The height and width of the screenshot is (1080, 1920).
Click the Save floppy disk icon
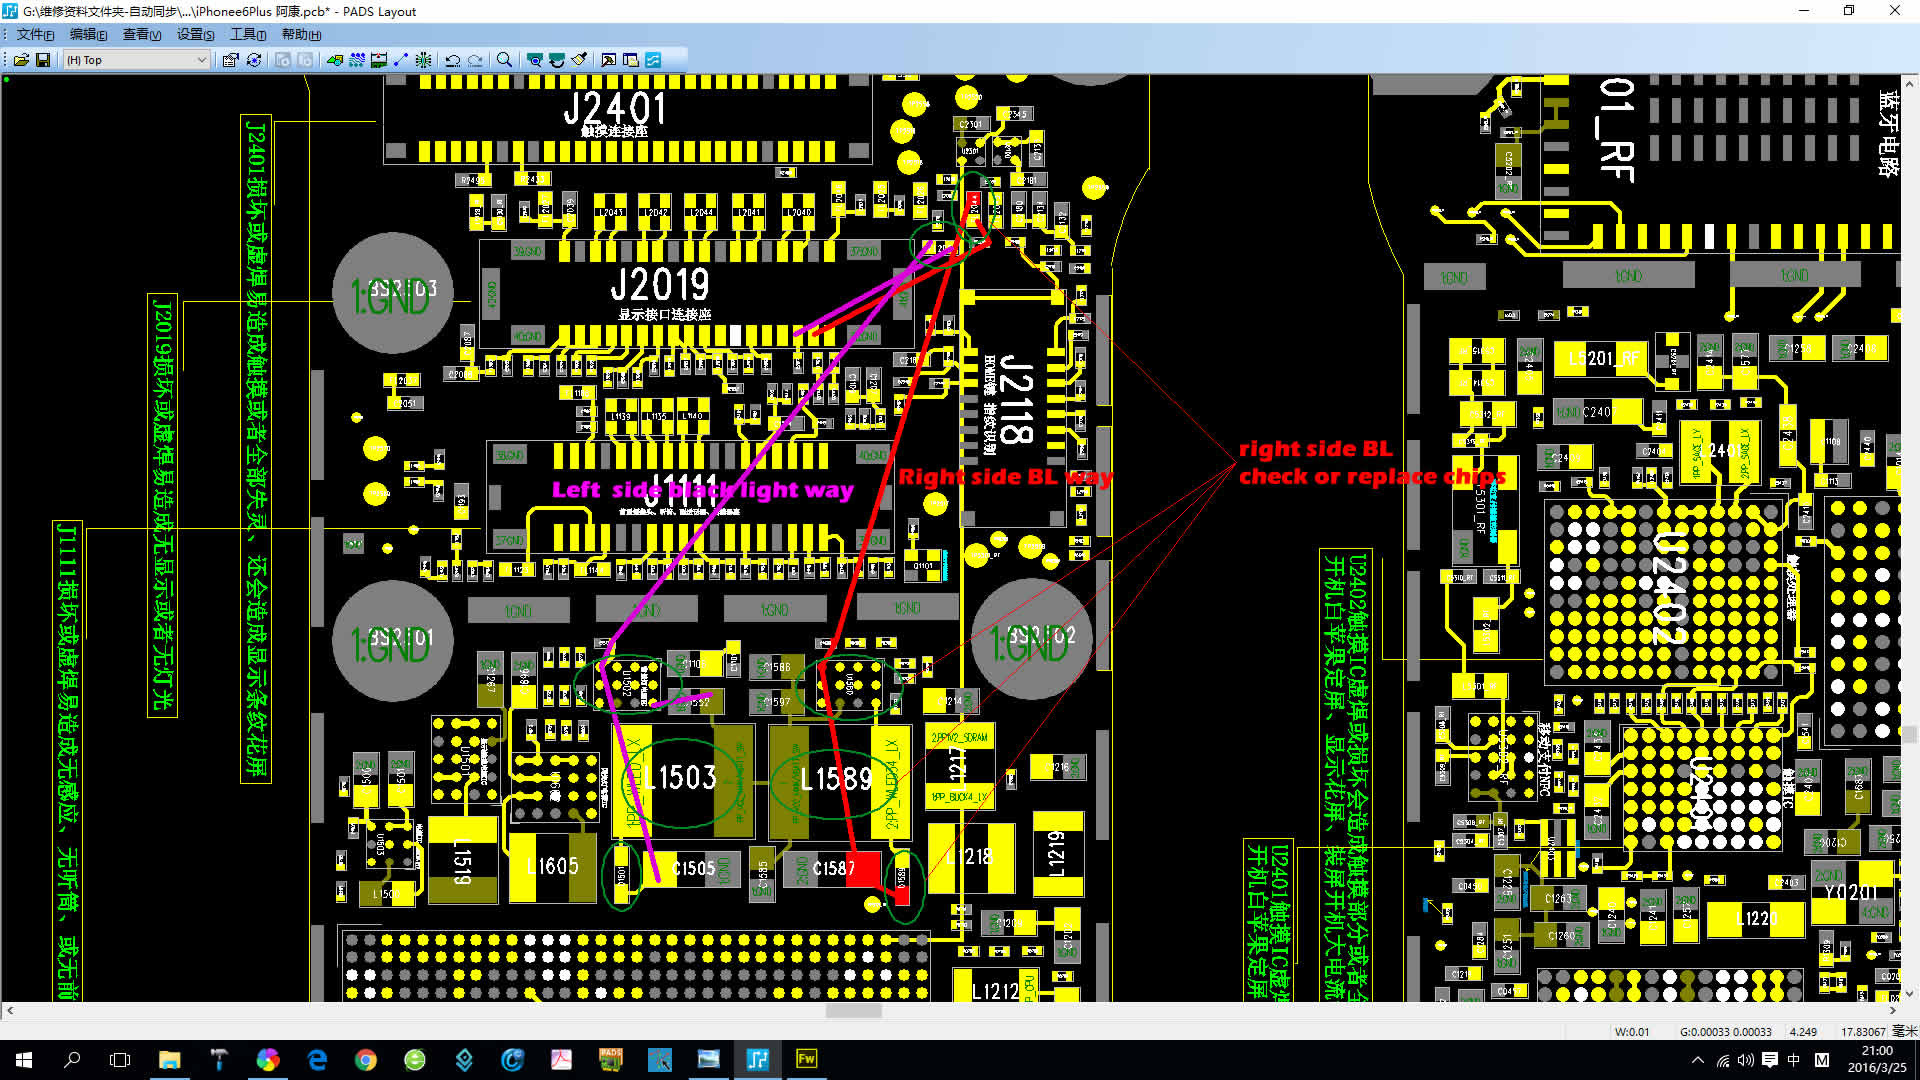(43, 60)
